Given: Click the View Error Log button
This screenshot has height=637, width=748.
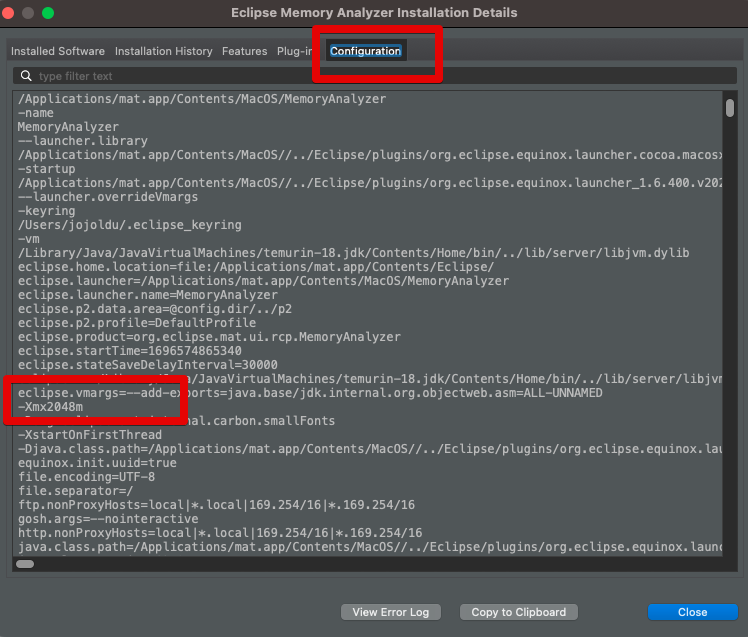Looking at the screenshot, I should (x=391, y=612).
